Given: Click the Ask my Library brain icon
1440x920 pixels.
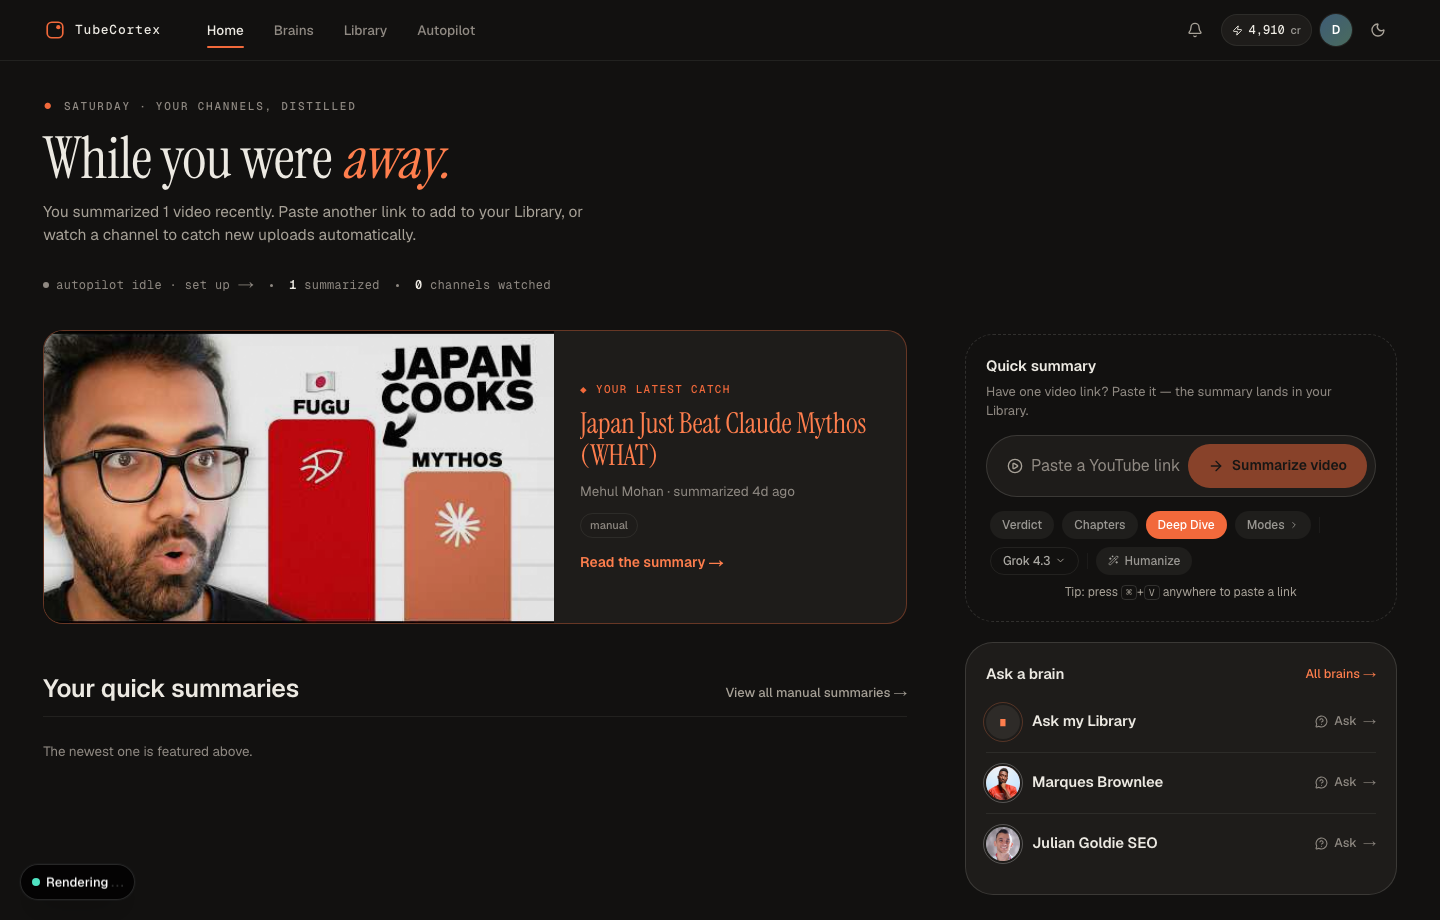Looking at the screenshot, I should pyautogui.click(x=1003, y=721).
